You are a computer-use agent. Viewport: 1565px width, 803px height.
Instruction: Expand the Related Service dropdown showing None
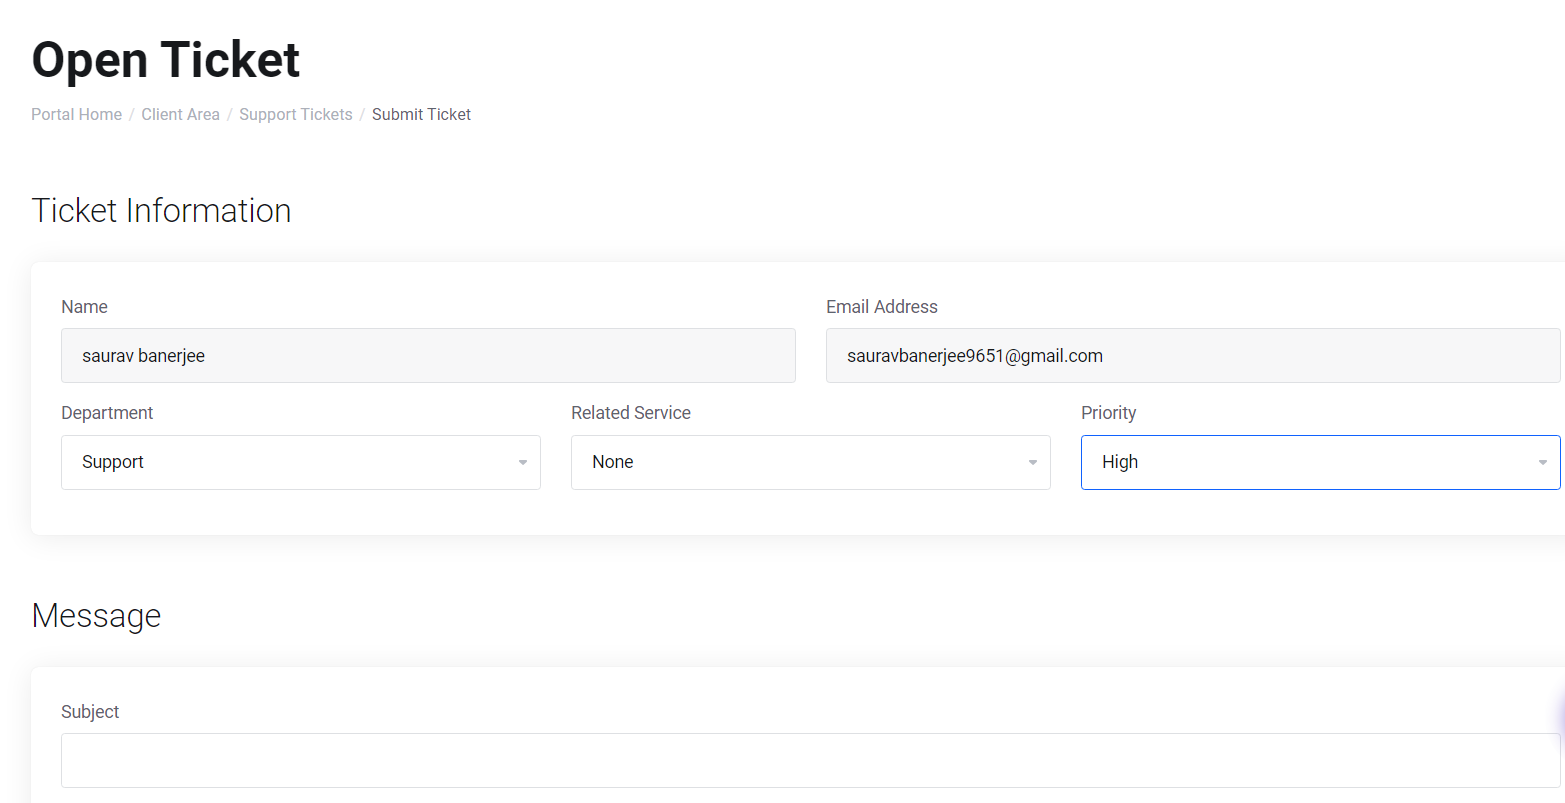point(810,462)
